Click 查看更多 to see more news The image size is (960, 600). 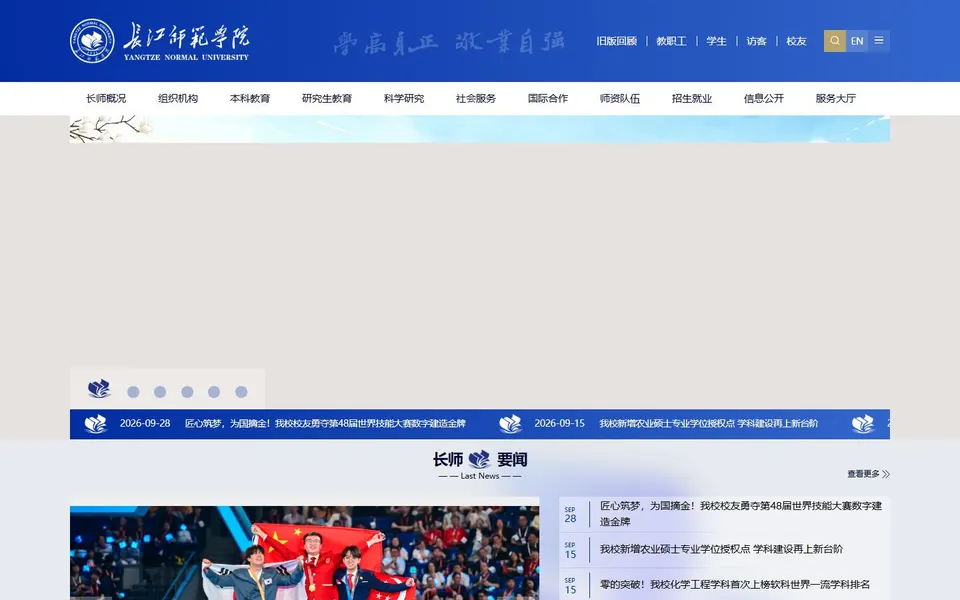(868, 474)
